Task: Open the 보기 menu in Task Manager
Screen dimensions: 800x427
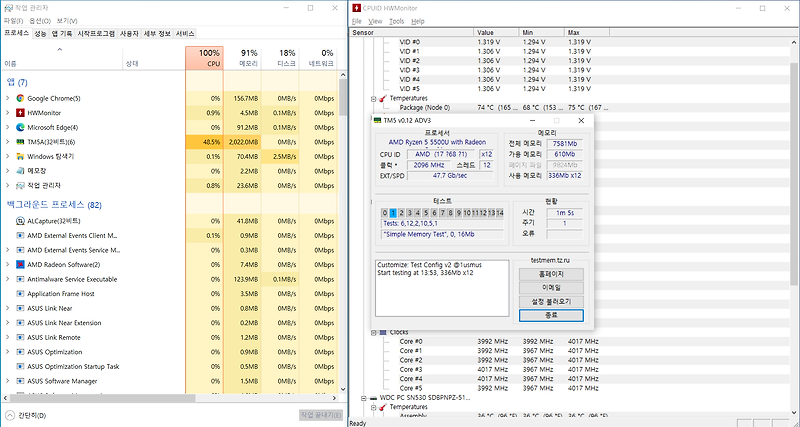Action: (x=67, y=21)
